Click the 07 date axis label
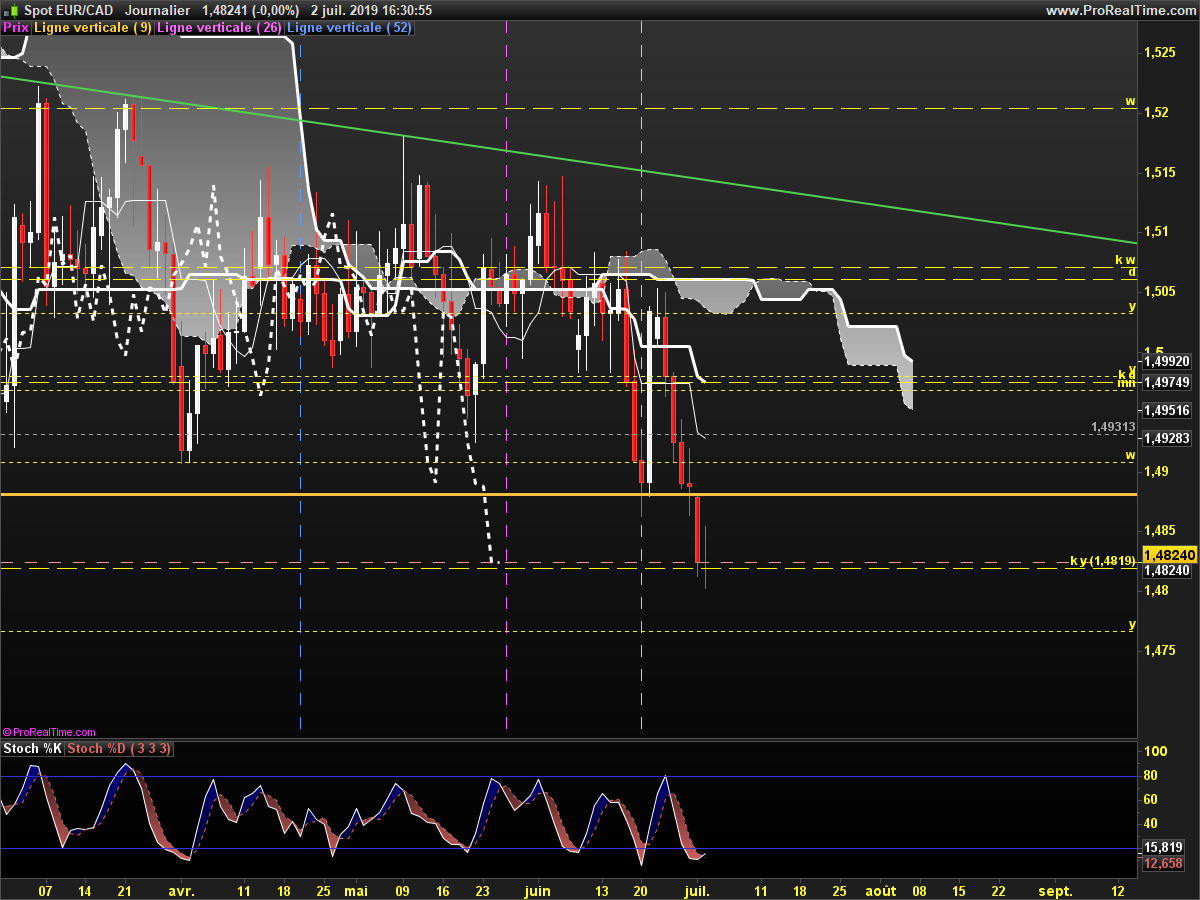Screen dimensions: 1200x900 click(x=45, y=890)
